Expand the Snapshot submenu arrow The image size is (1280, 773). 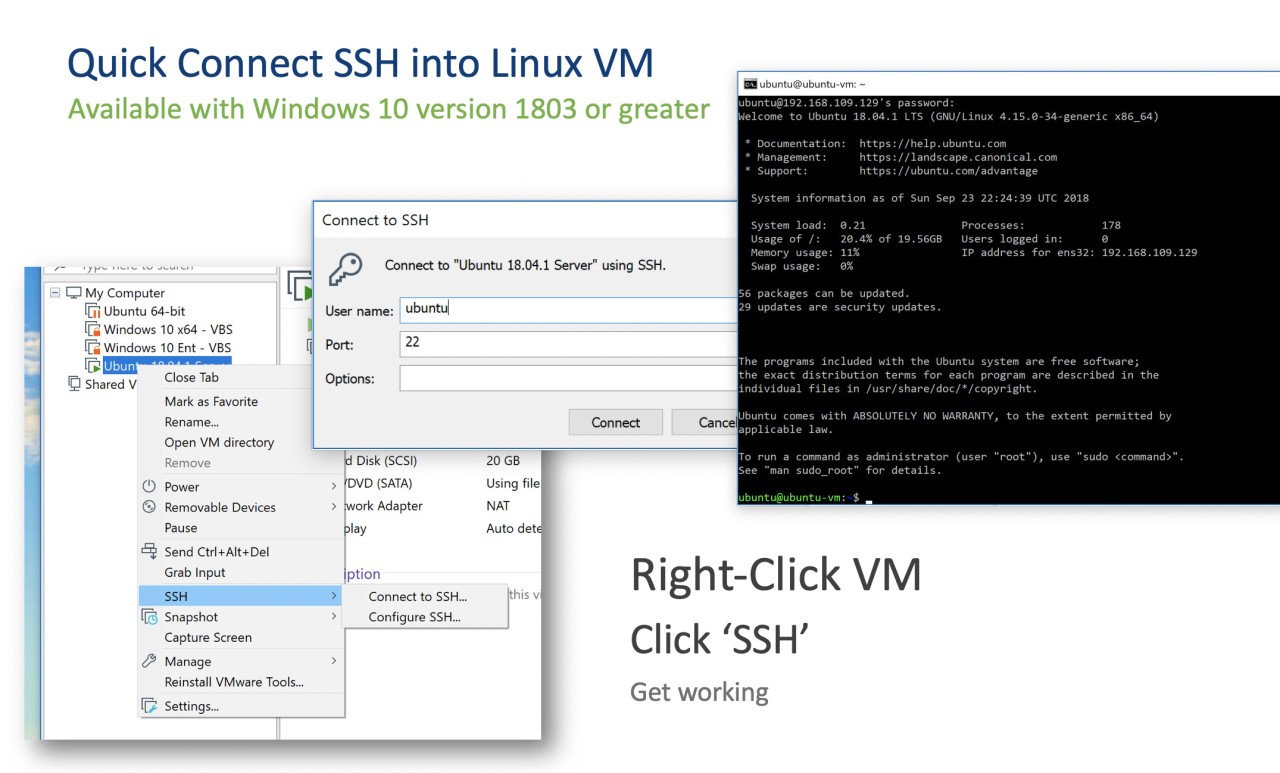334,617
